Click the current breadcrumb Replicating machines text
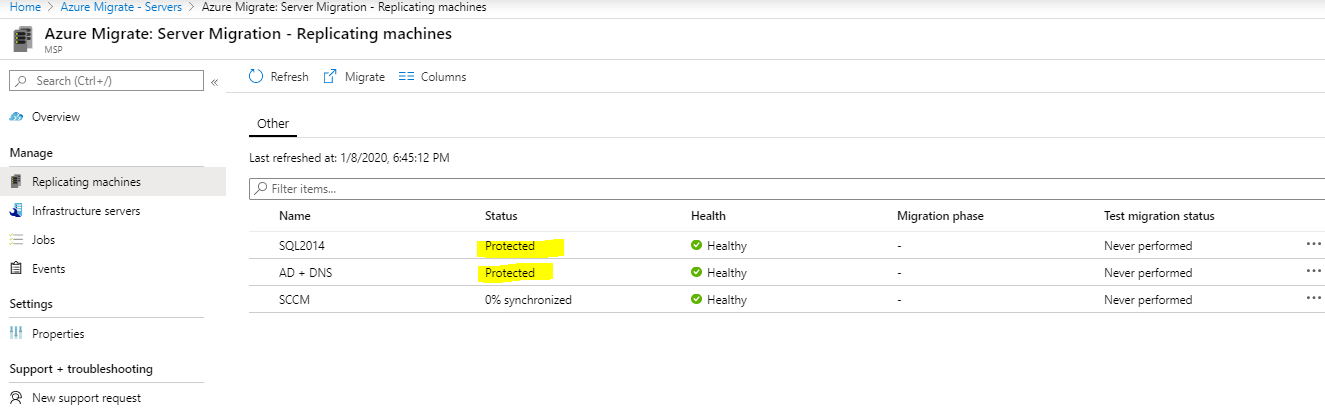 [344, 7]
